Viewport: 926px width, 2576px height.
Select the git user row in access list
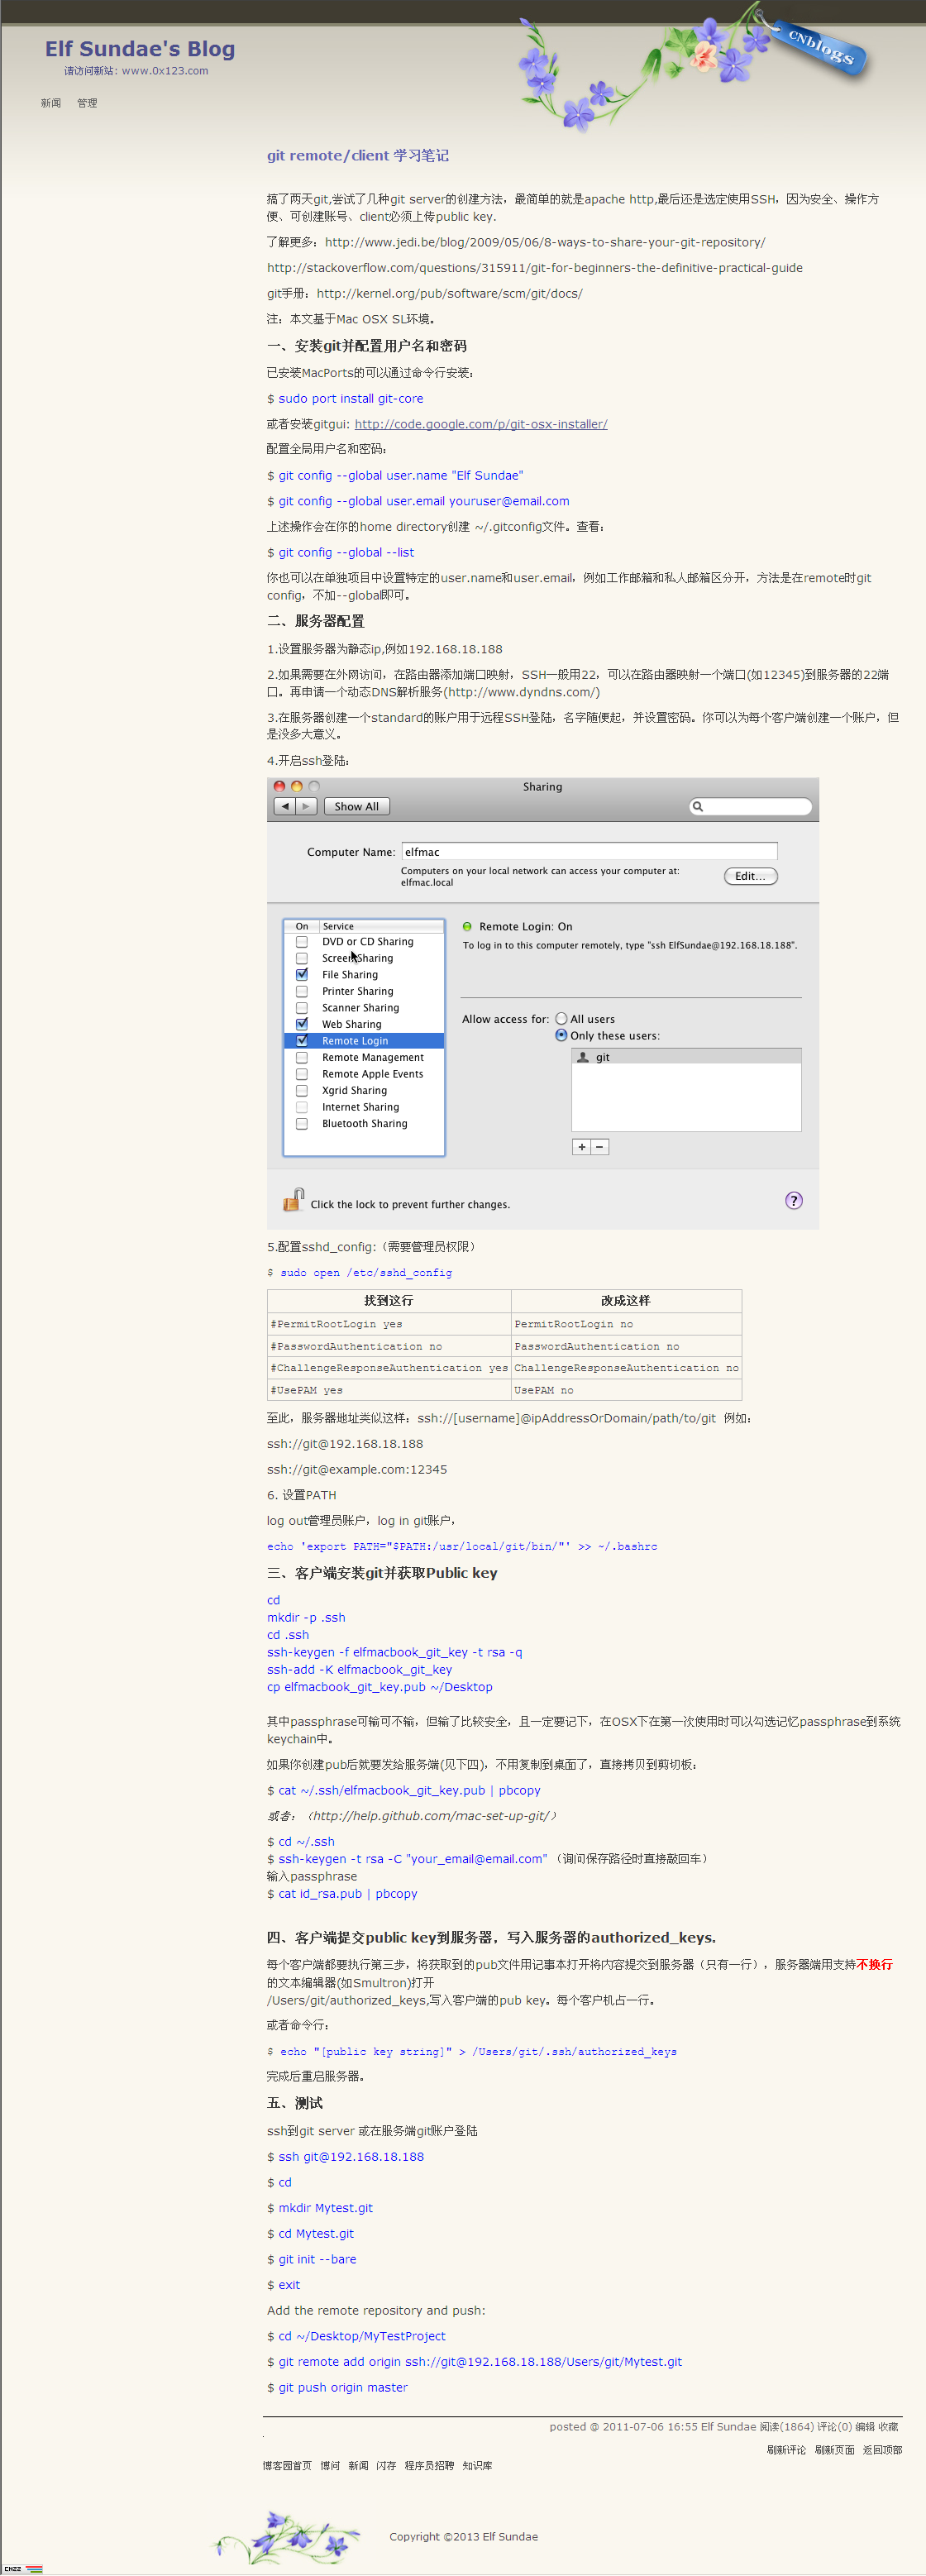tap(686, 1057)
